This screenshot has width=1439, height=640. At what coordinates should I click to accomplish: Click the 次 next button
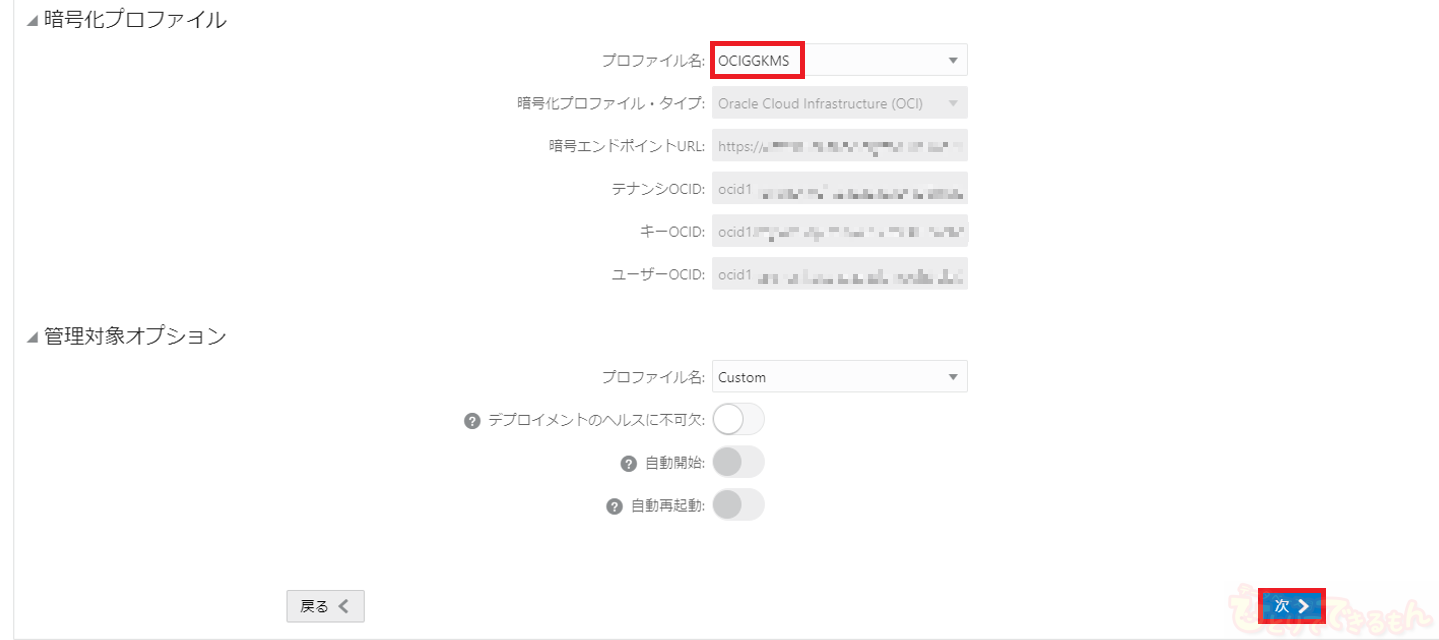pos(1291,606)
